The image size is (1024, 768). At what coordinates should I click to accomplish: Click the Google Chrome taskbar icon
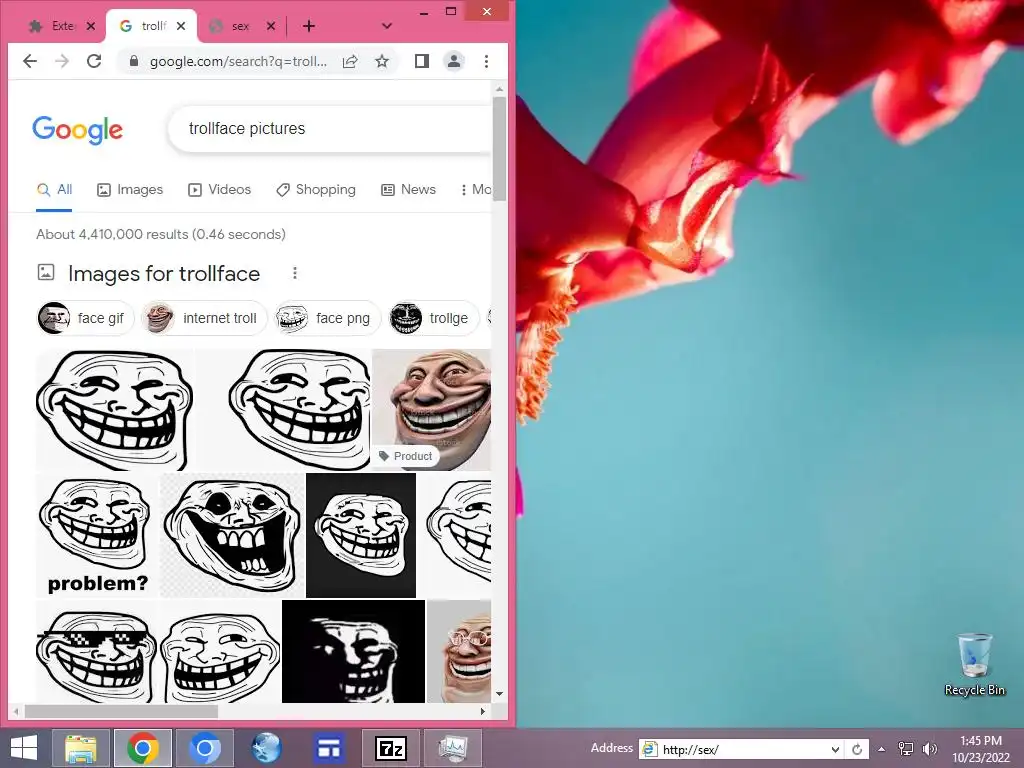tap(143, 748)
